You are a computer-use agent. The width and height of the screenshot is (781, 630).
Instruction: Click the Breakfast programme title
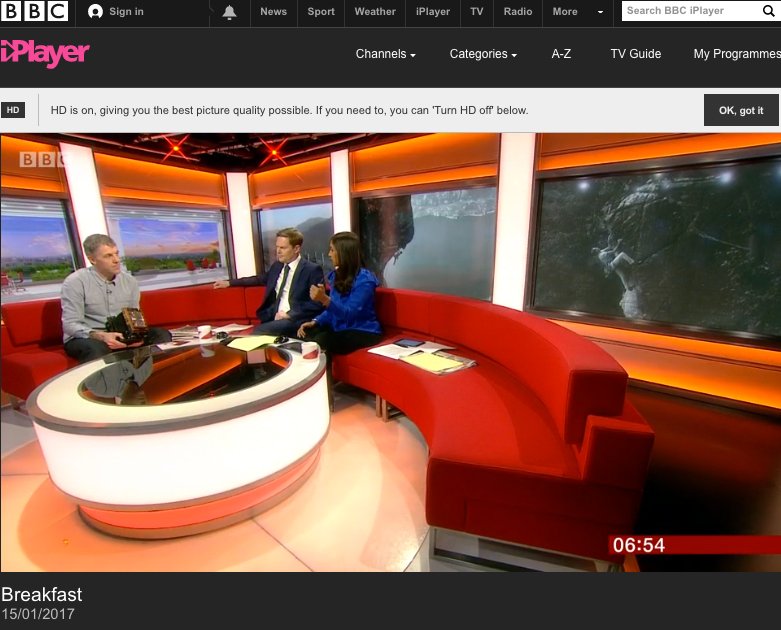pyautogui.click(x=42, y=595)
